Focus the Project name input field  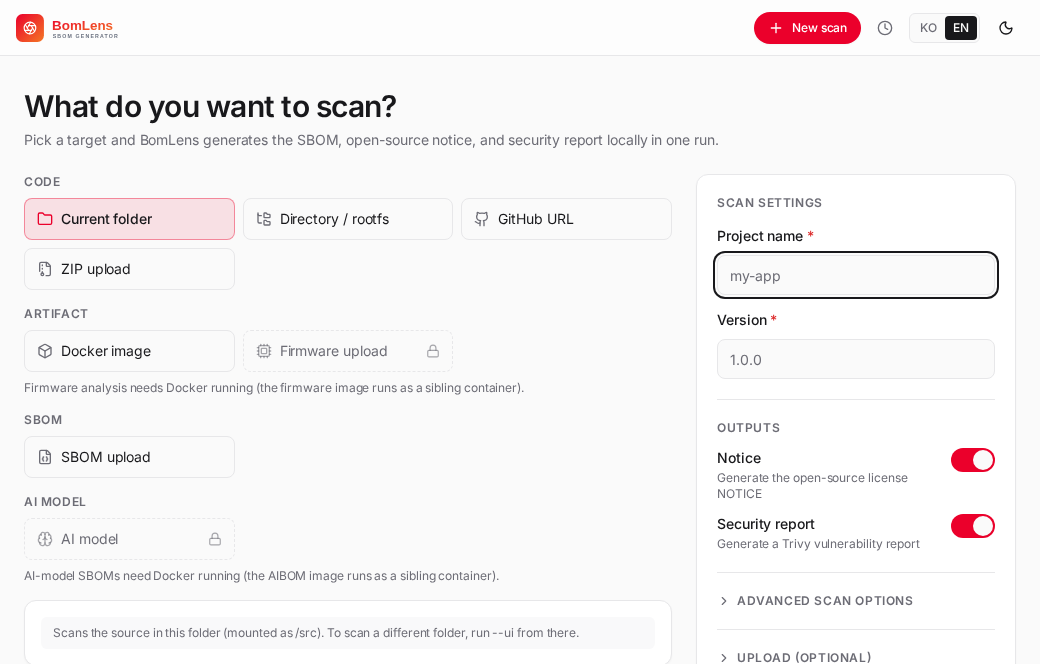pyautogui.click(x=856, y=275)
